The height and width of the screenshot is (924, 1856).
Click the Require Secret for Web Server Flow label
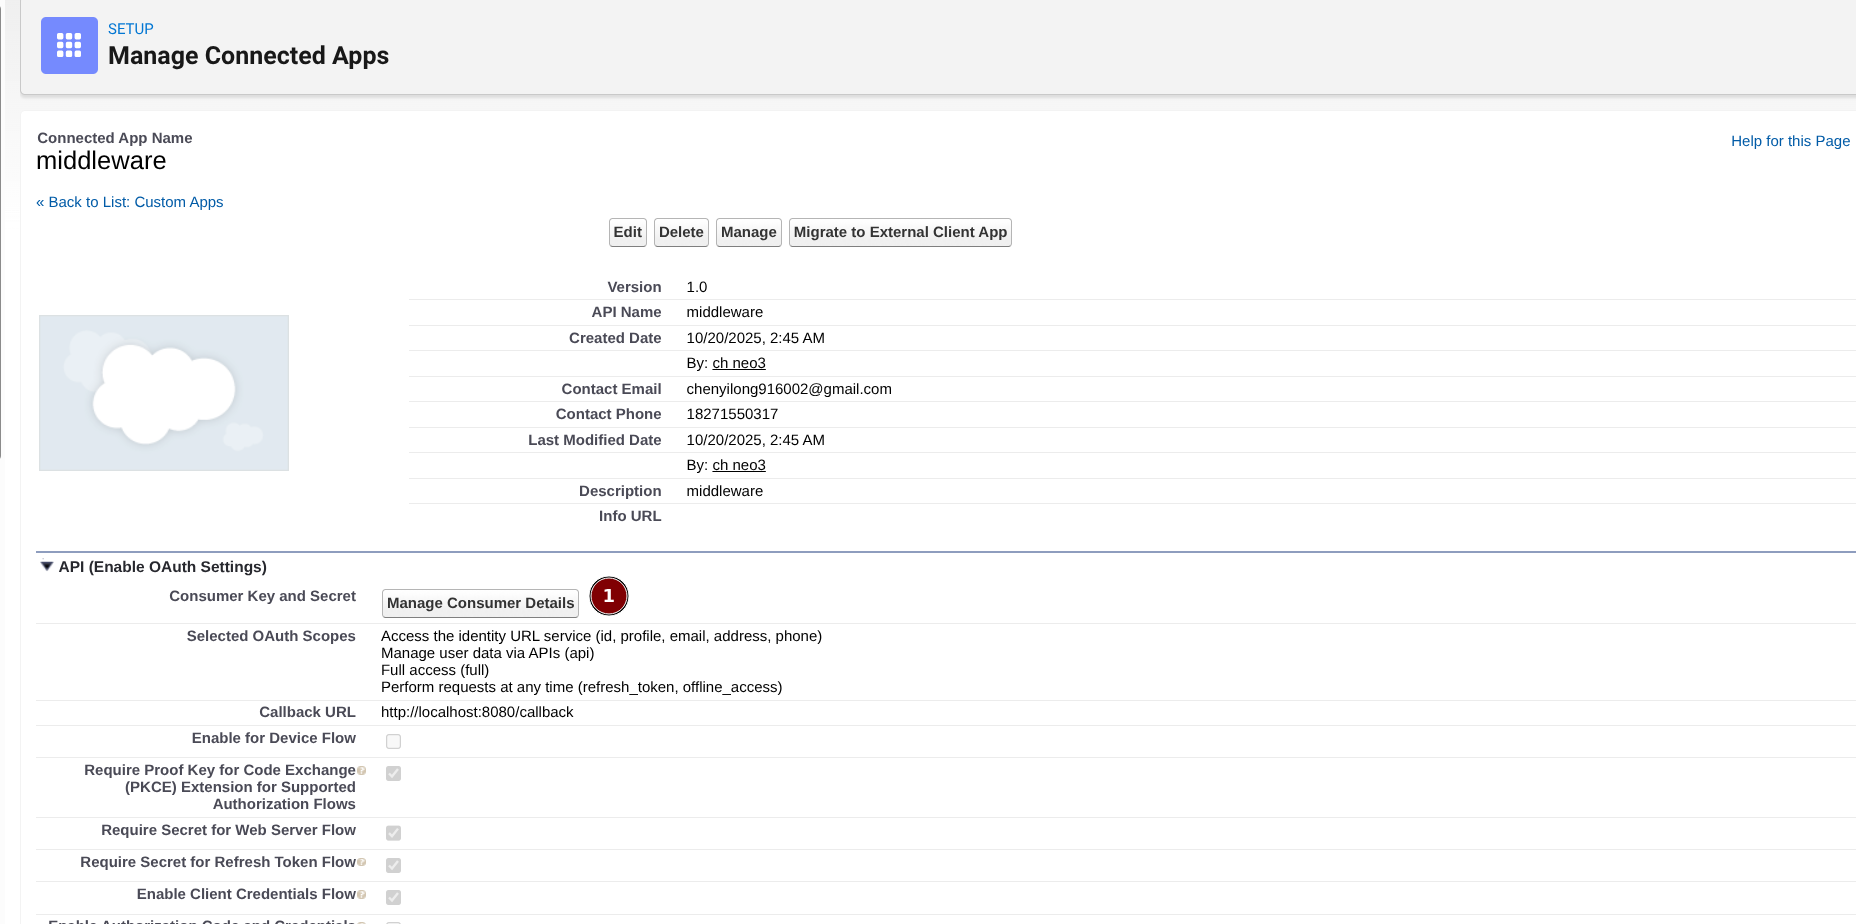click(228, 830)
